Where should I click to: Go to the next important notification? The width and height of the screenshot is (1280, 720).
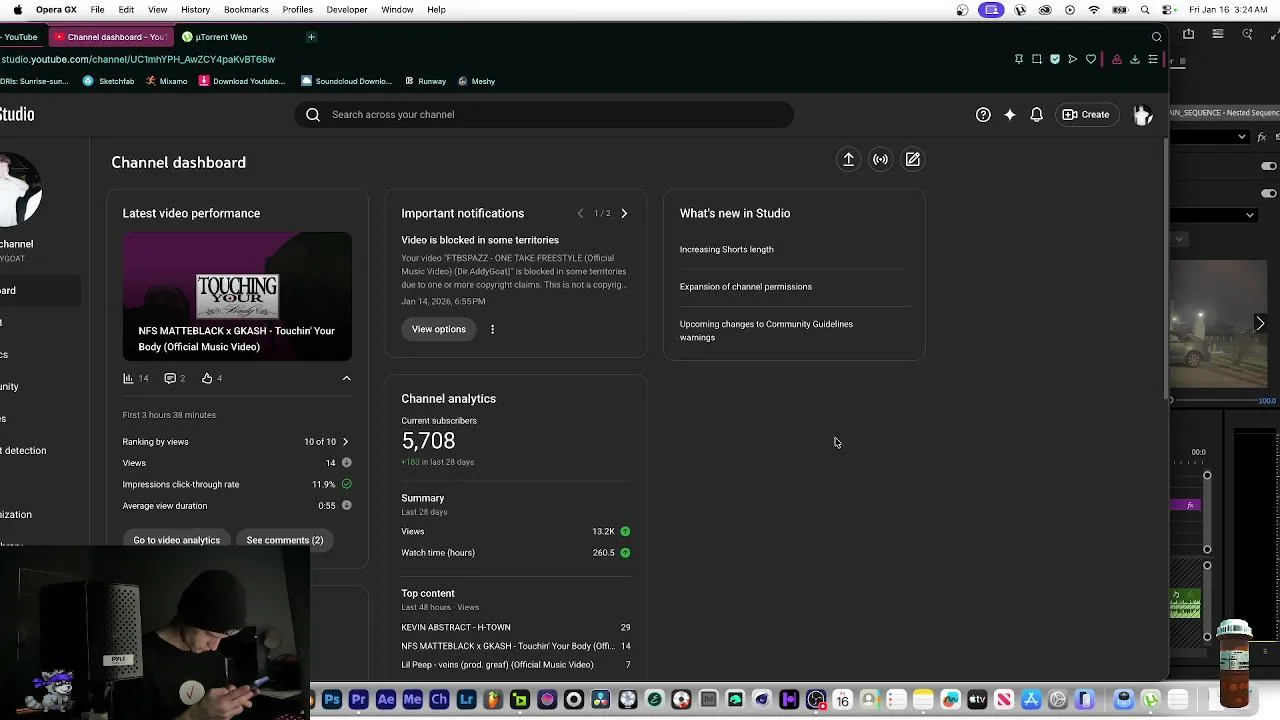[x=624, y=213]
